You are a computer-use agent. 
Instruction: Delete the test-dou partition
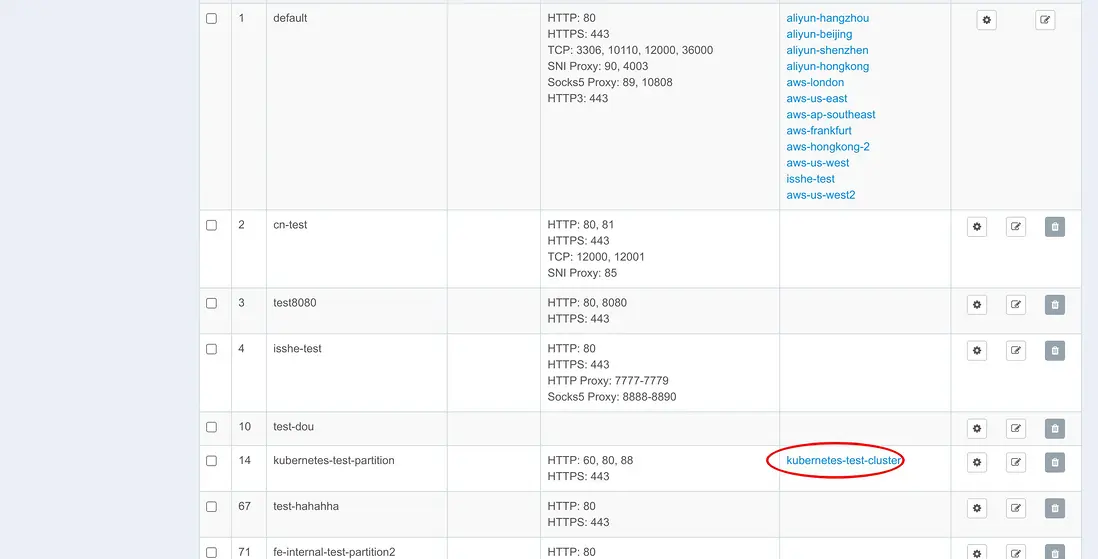[x=1055, y=428]
